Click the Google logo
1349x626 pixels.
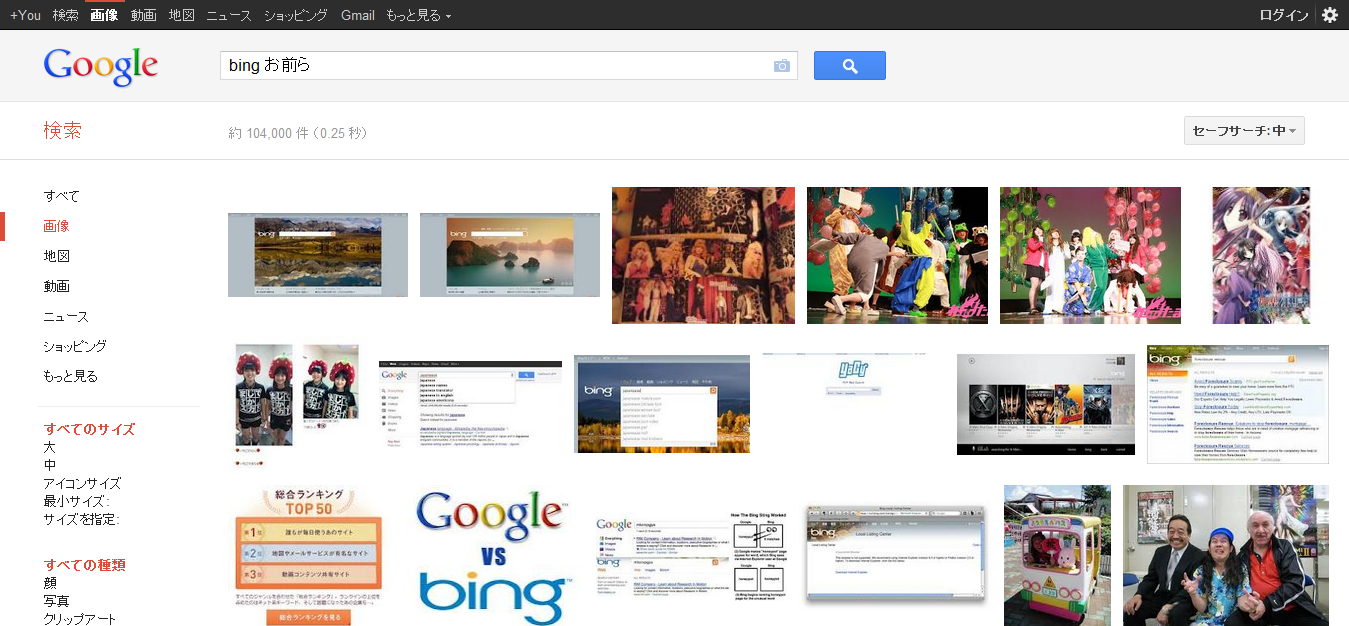pyautogui.click(x=101, y=66)
